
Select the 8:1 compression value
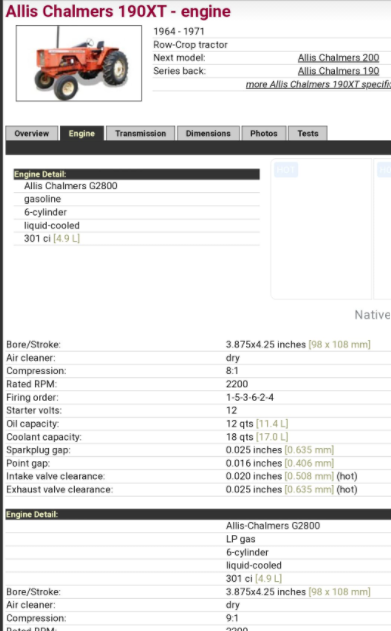point(232,371)
